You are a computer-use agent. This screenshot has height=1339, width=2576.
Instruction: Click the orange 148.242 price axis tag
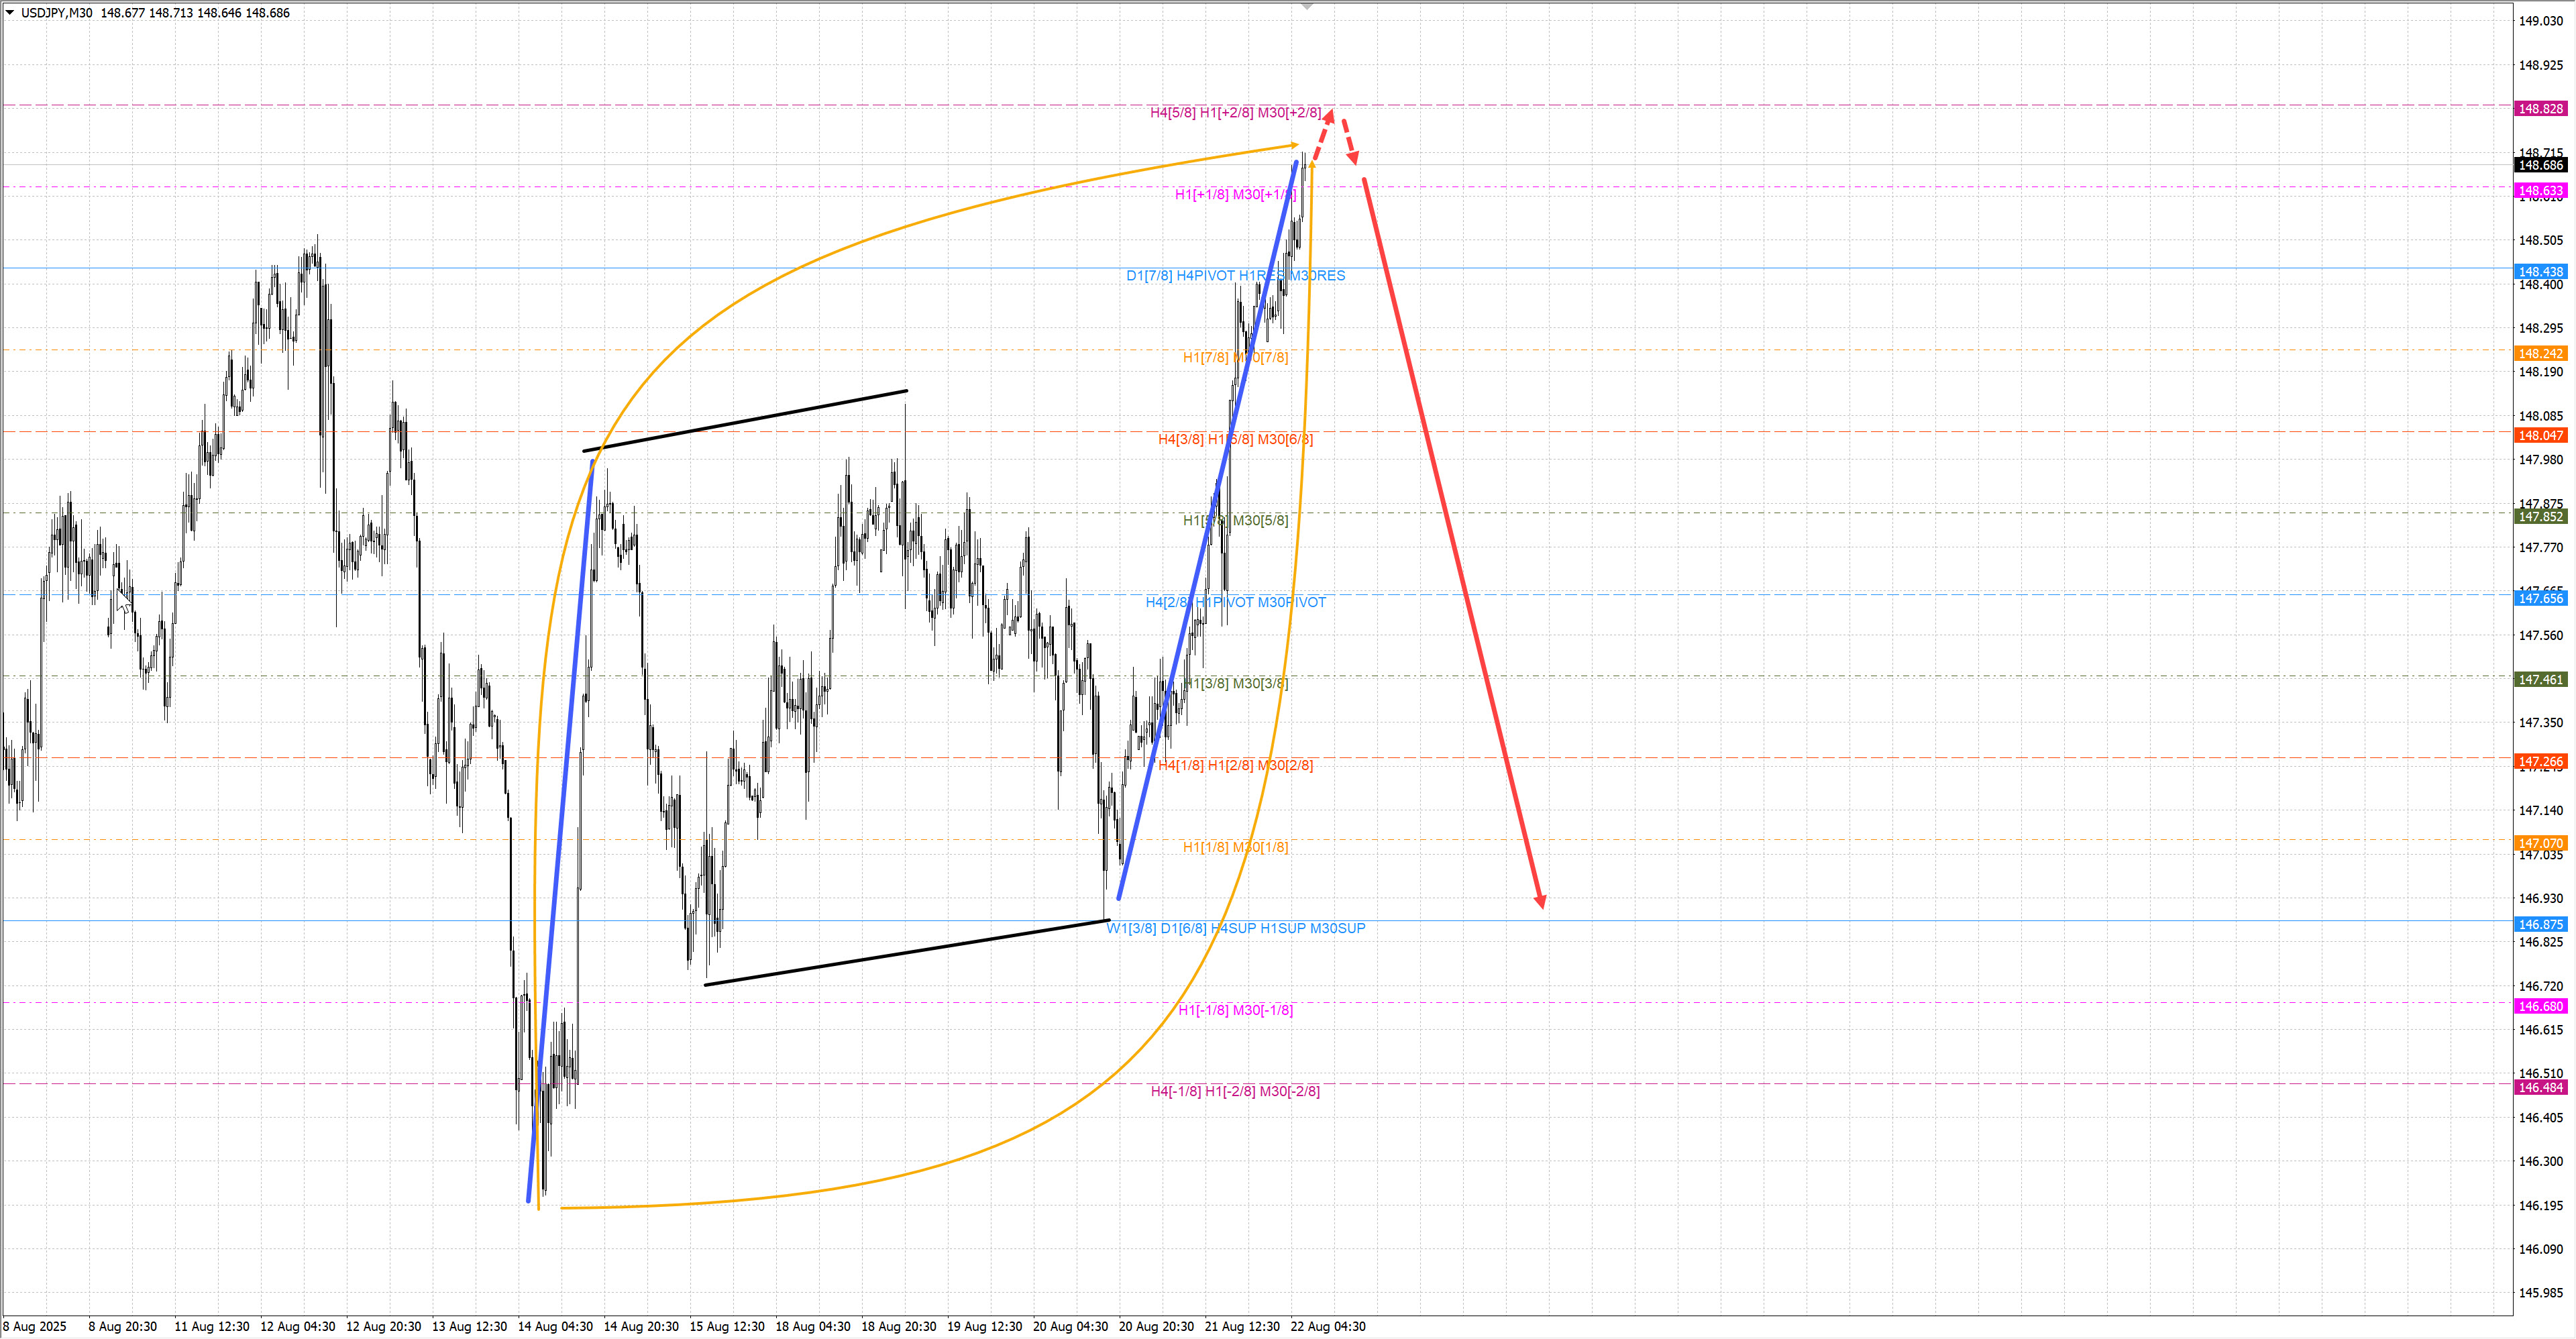pyautogui.click(x=2540, y=354)
